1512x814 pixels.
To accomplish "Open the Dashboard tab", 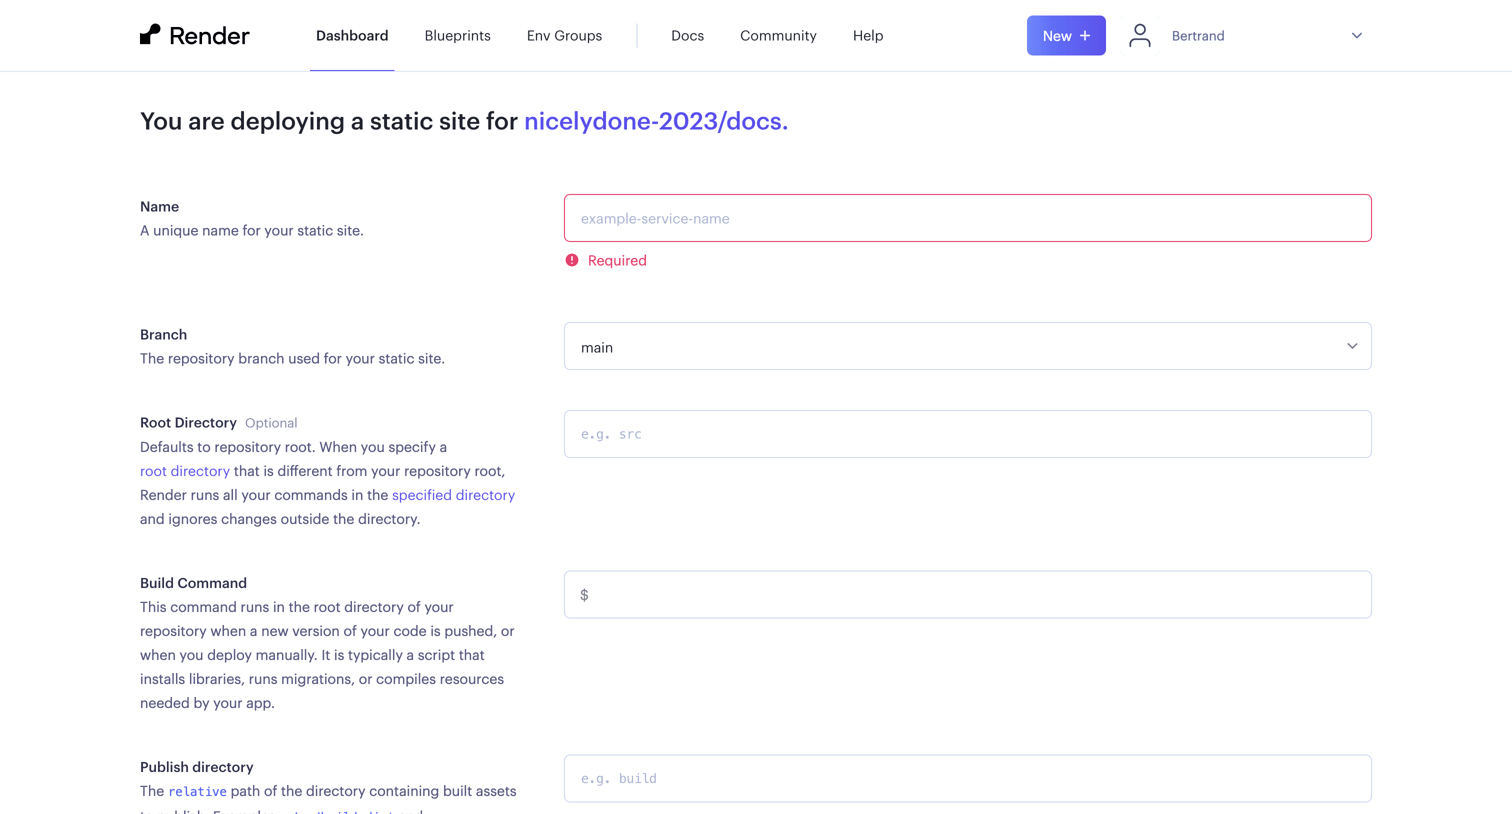I will (x=352, y=36).
